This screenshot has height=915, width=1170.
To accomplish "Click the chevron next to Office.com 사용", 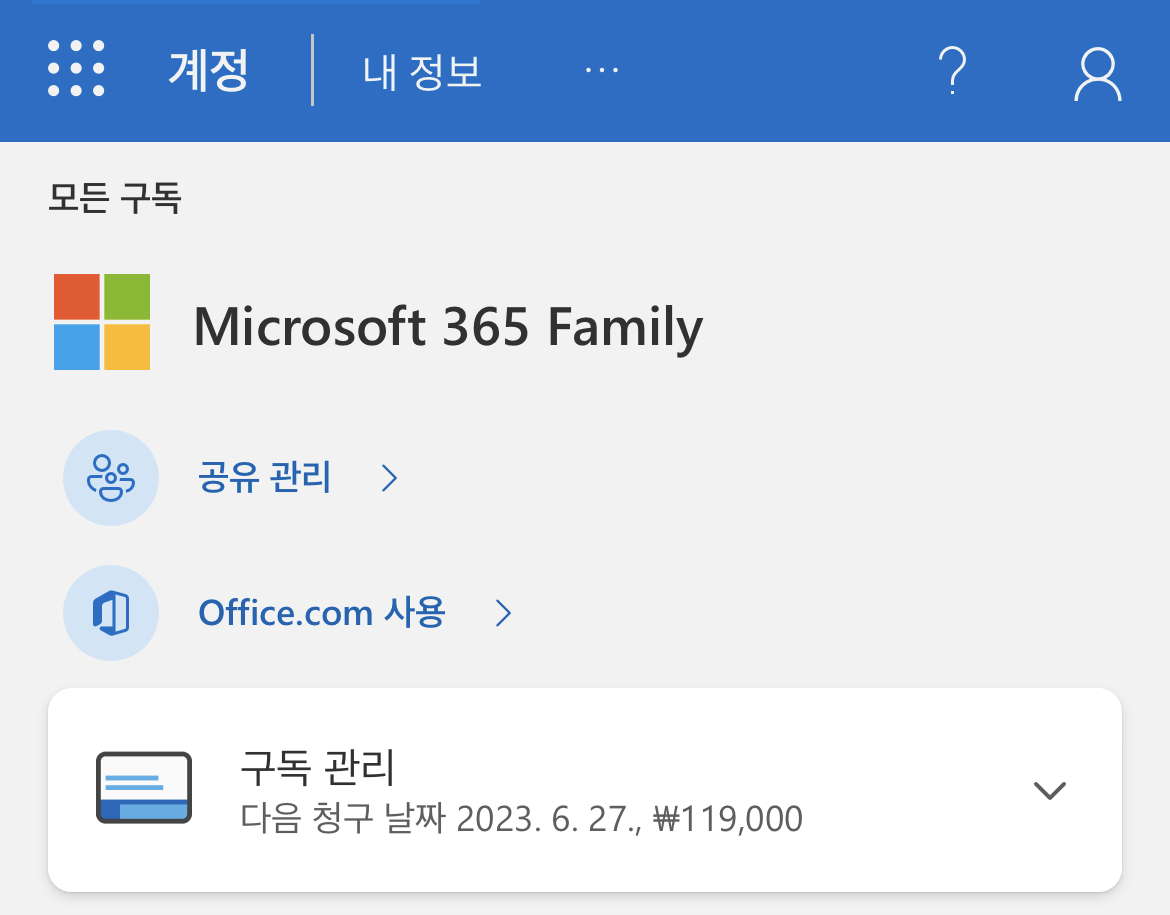I will coord(504,613).
